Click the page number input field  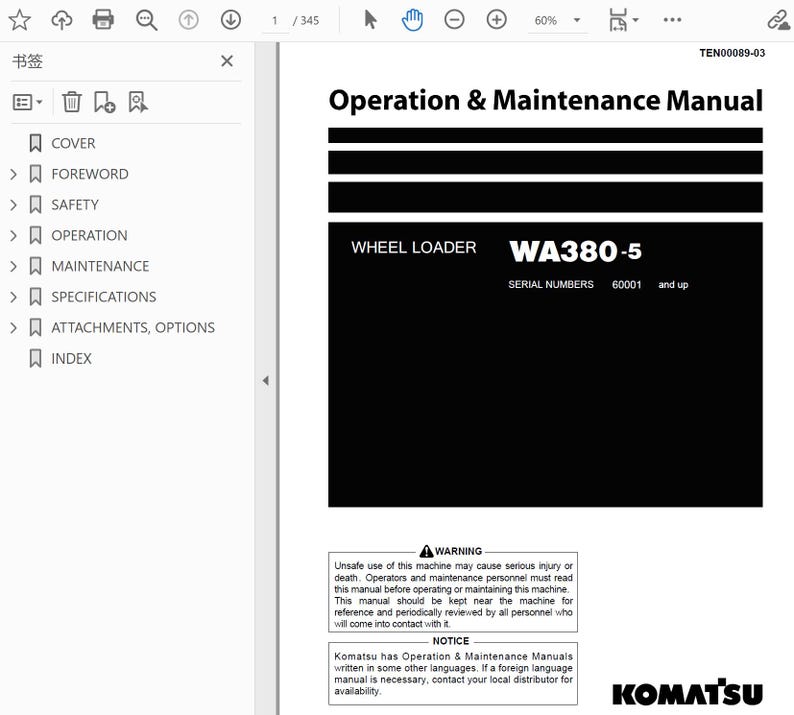tap(275, 21)
